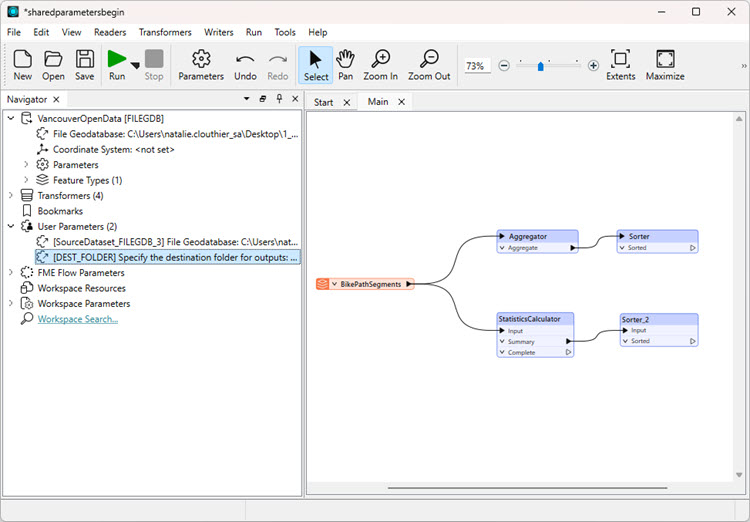Select DEST_FOLDER user parameter

(168, 257)
